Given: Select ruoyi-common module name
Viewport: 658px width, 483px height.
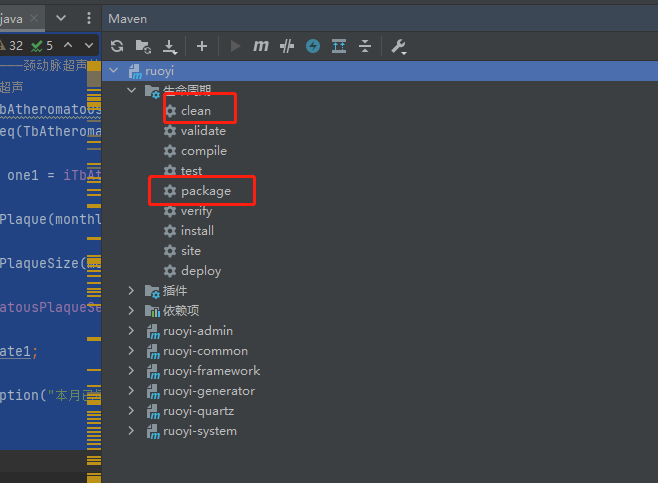Looking at the screenshot, I should pyautogui.click(x=205, y=351).
